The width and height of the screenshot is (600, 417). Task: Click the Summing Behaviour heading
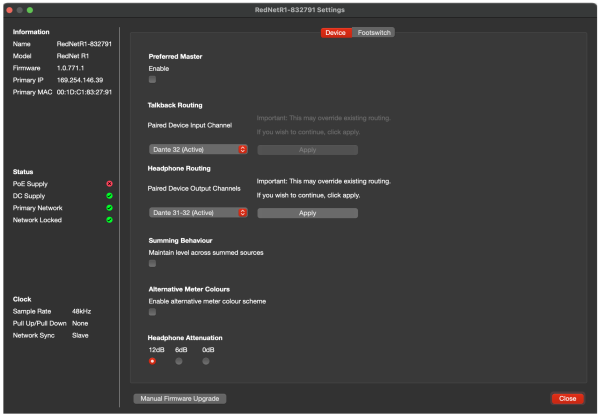180,241
